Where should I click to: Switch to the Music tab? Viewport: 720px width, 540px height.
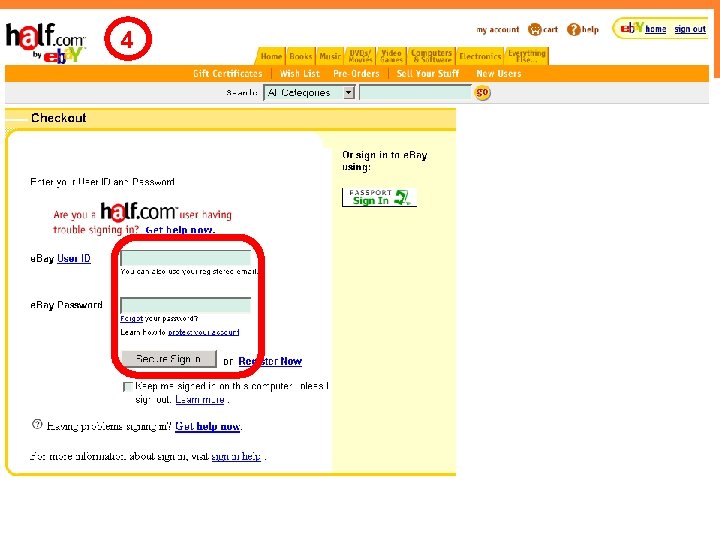330,56
